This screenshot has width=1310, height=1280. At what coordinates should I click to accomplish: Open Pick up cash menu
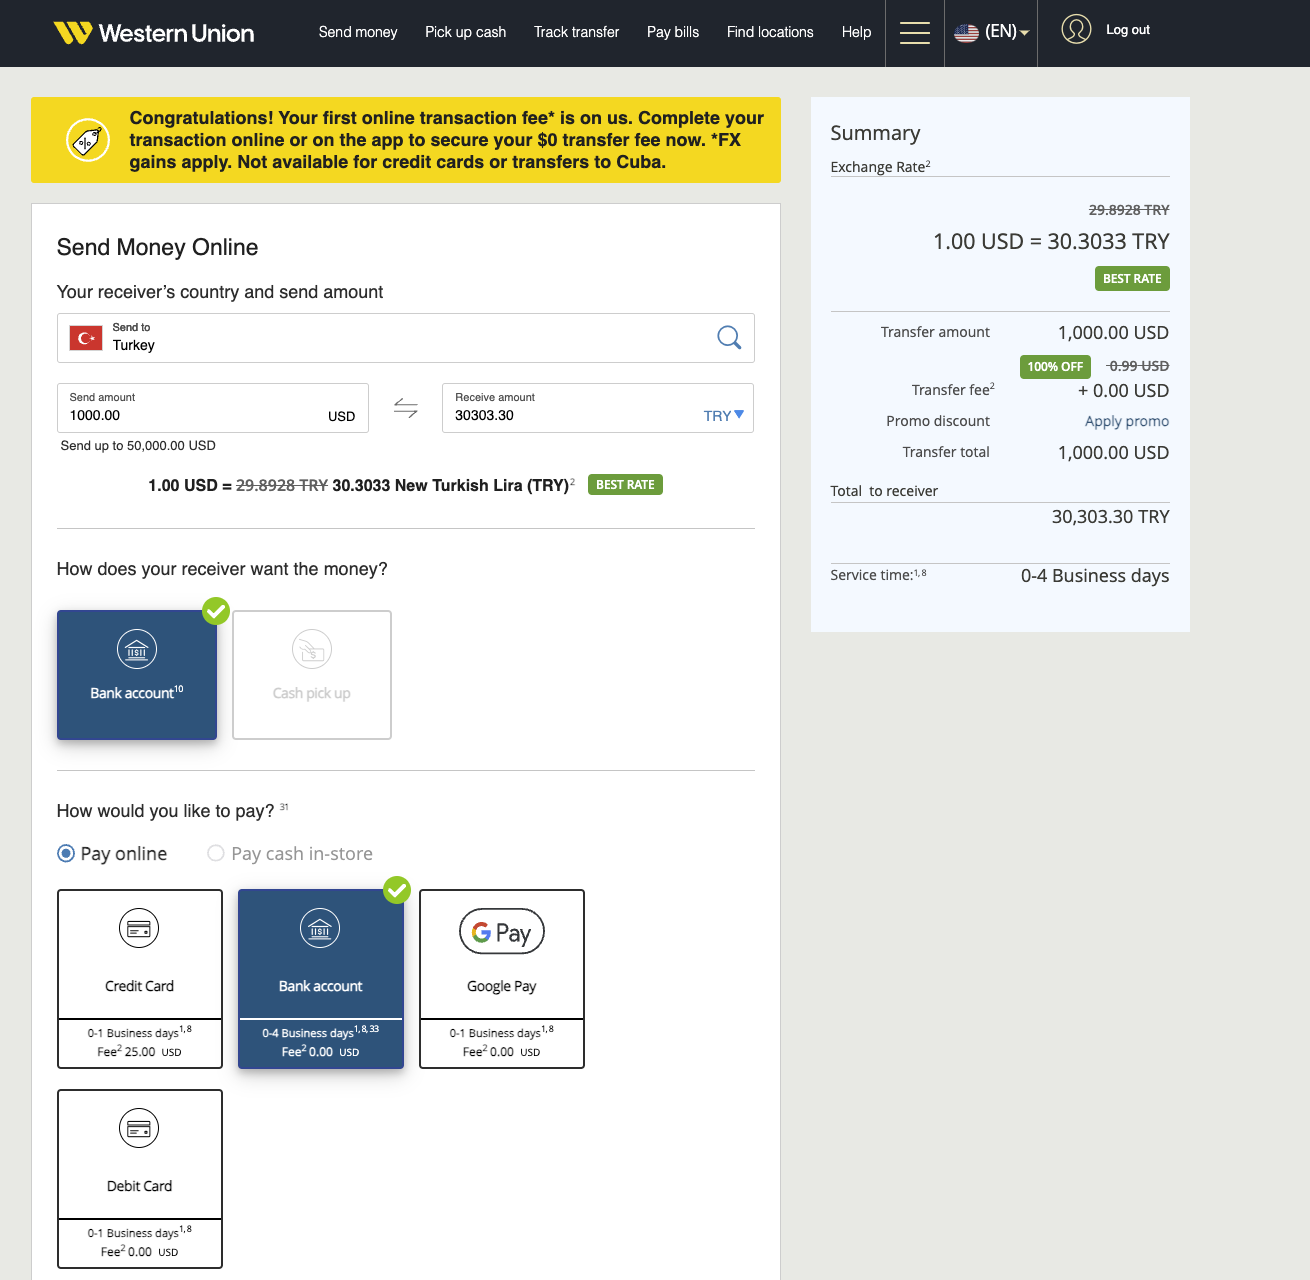[x=466, y=32]
